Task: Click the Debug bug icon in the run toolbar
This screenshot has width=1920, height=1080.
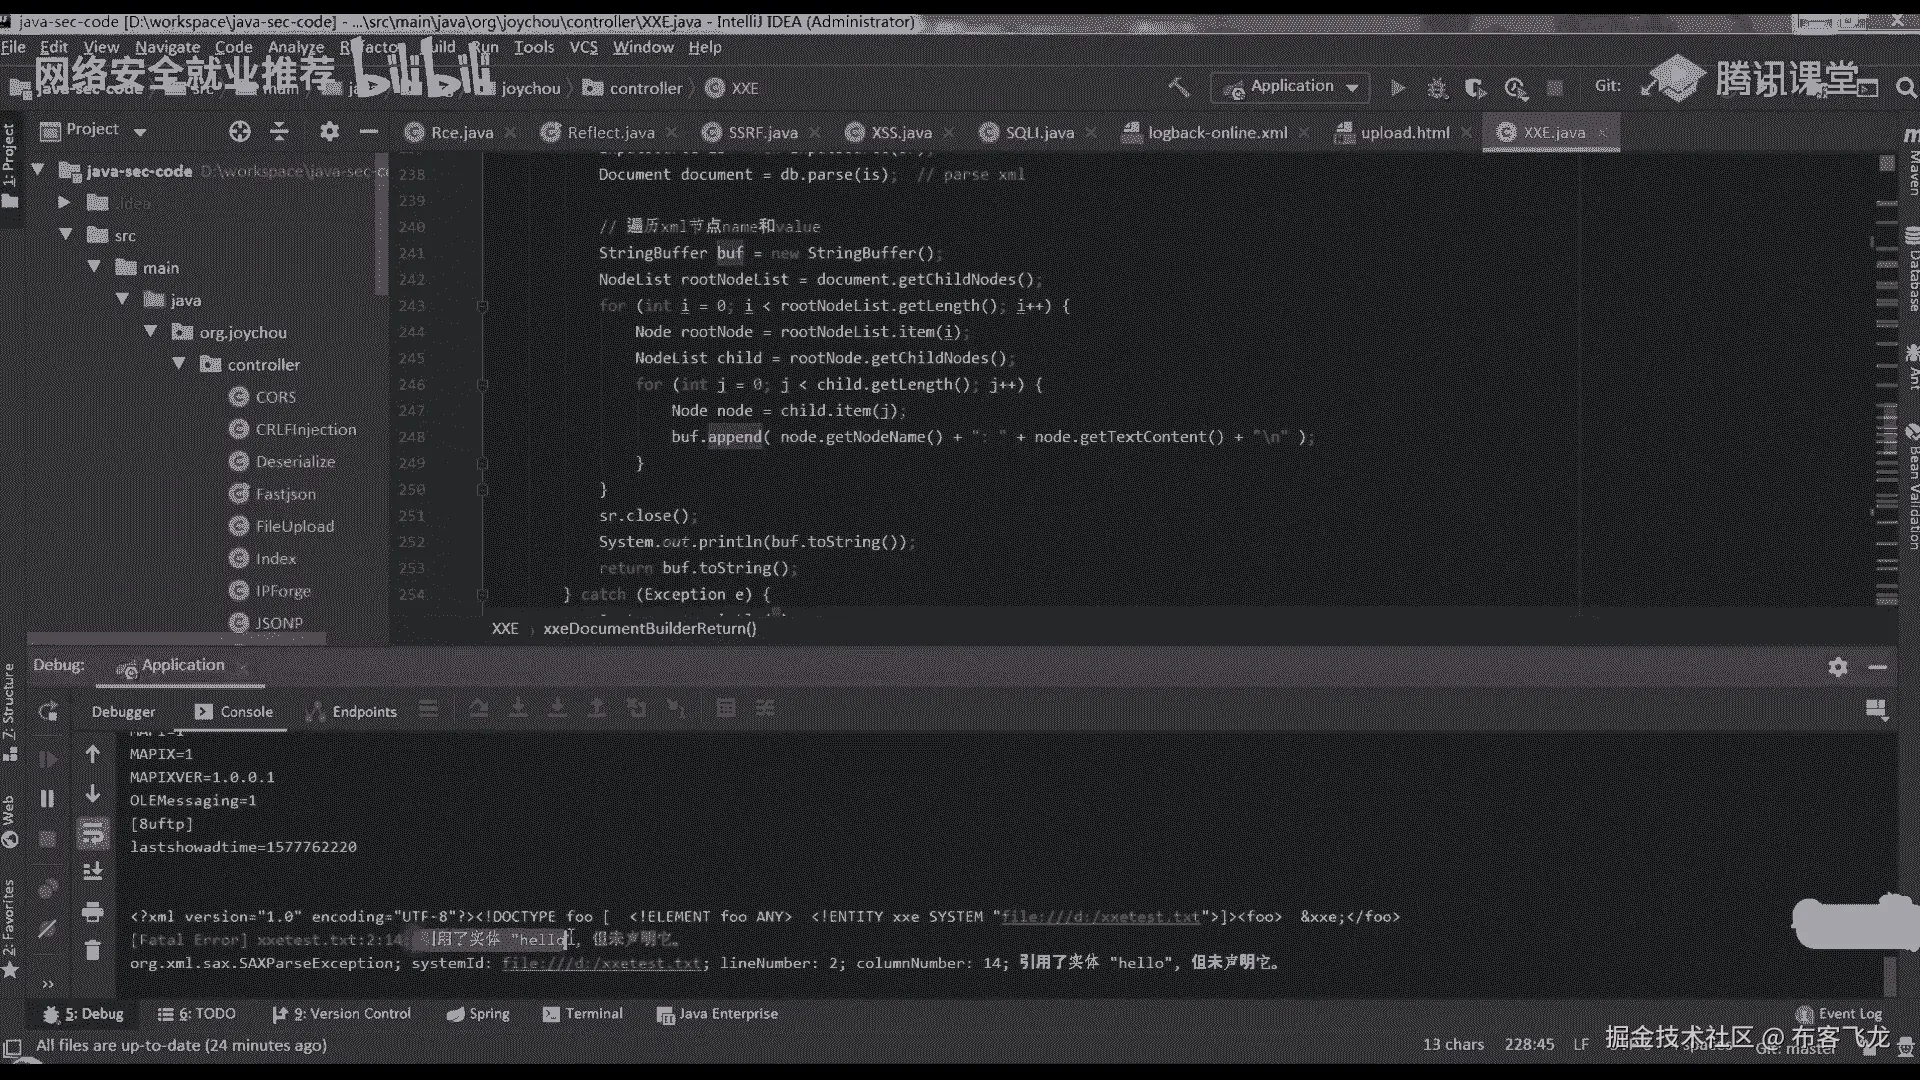Action: pyautogui.click(x=1437, y=88)
